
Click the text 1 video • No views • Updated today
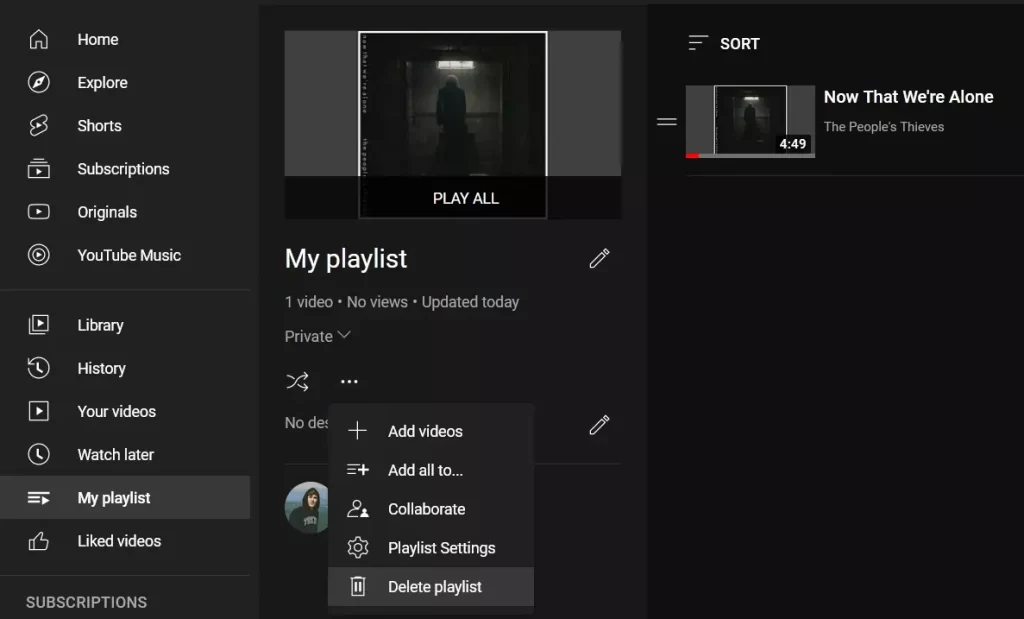pos(402,302)
